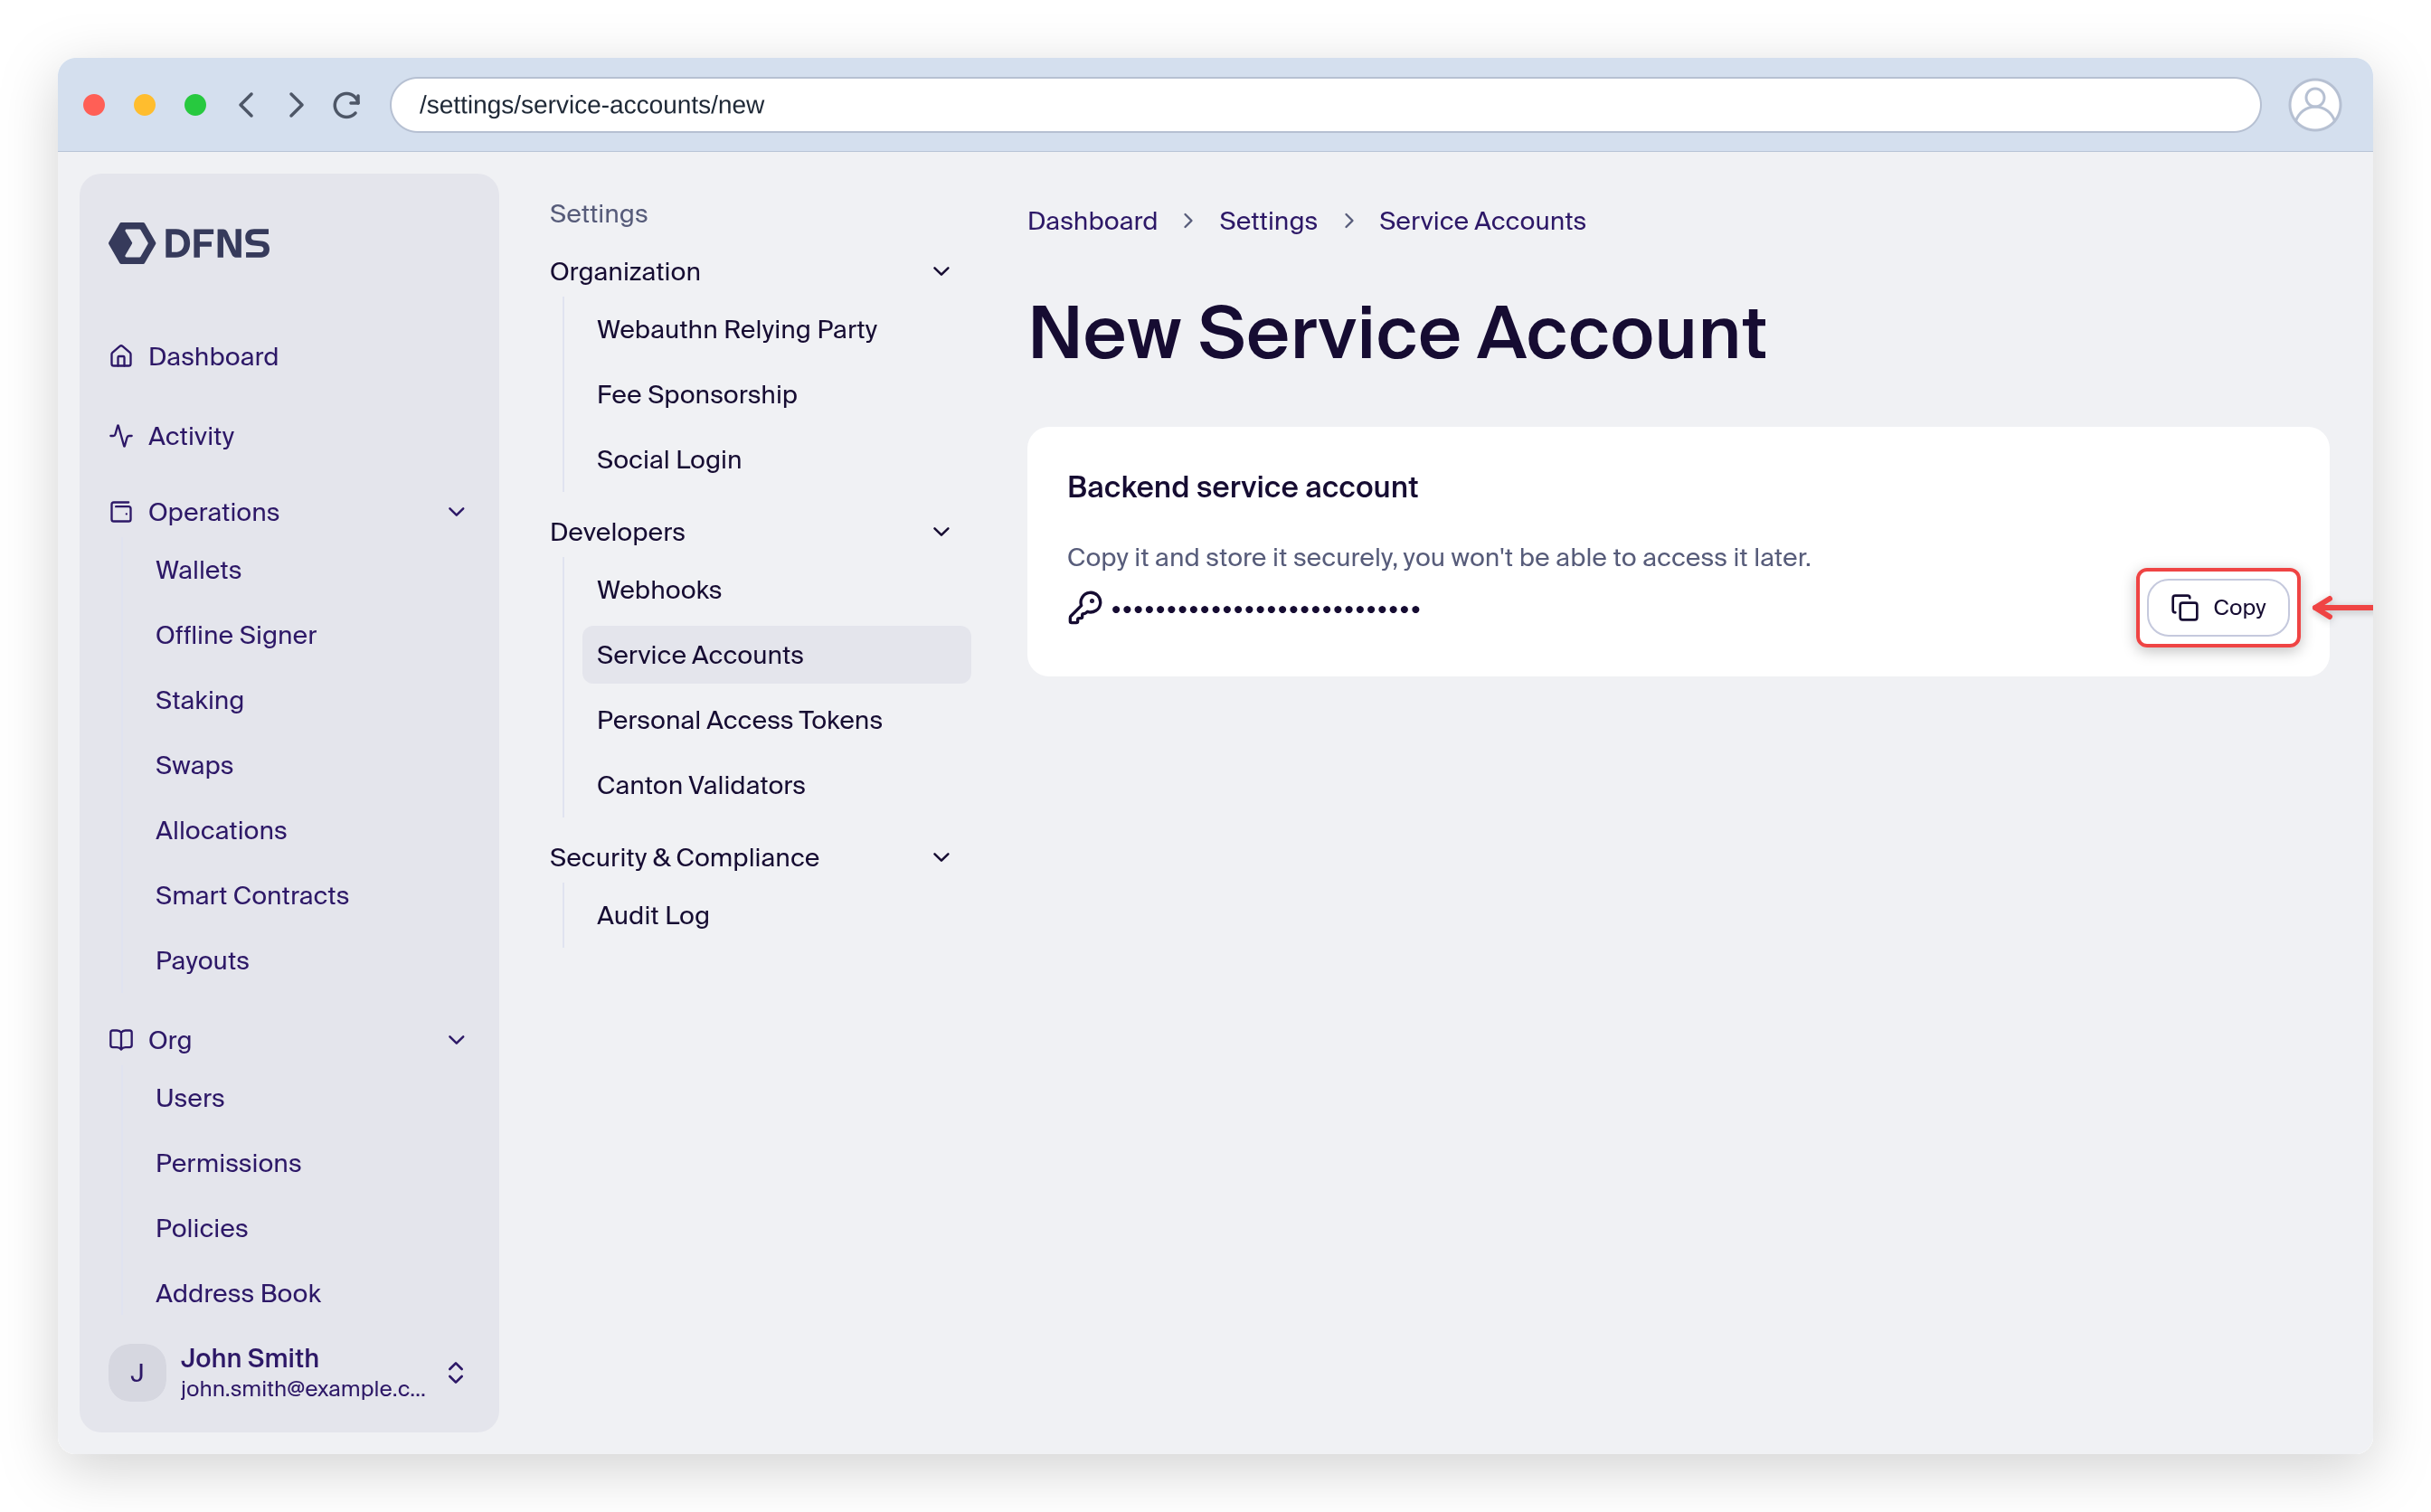Open Activity in the sidebar

(191, 436)
